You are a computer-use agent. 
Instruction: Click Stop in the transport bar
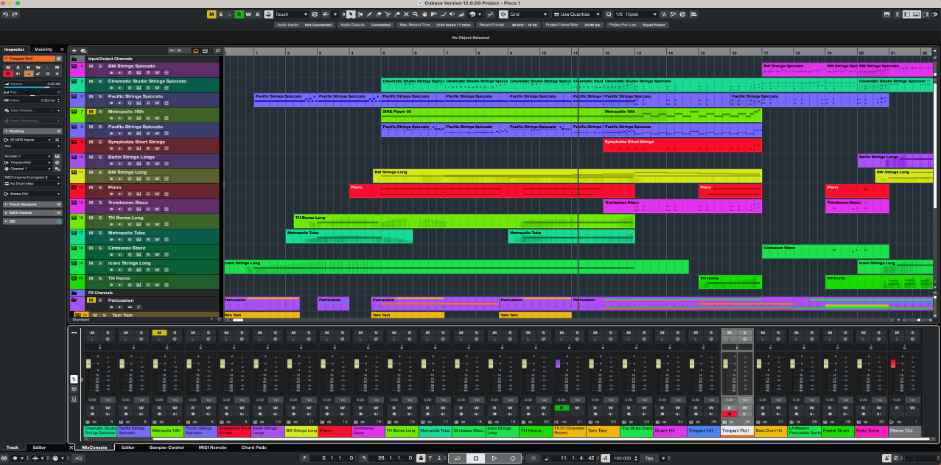click(x=475, y=458)
